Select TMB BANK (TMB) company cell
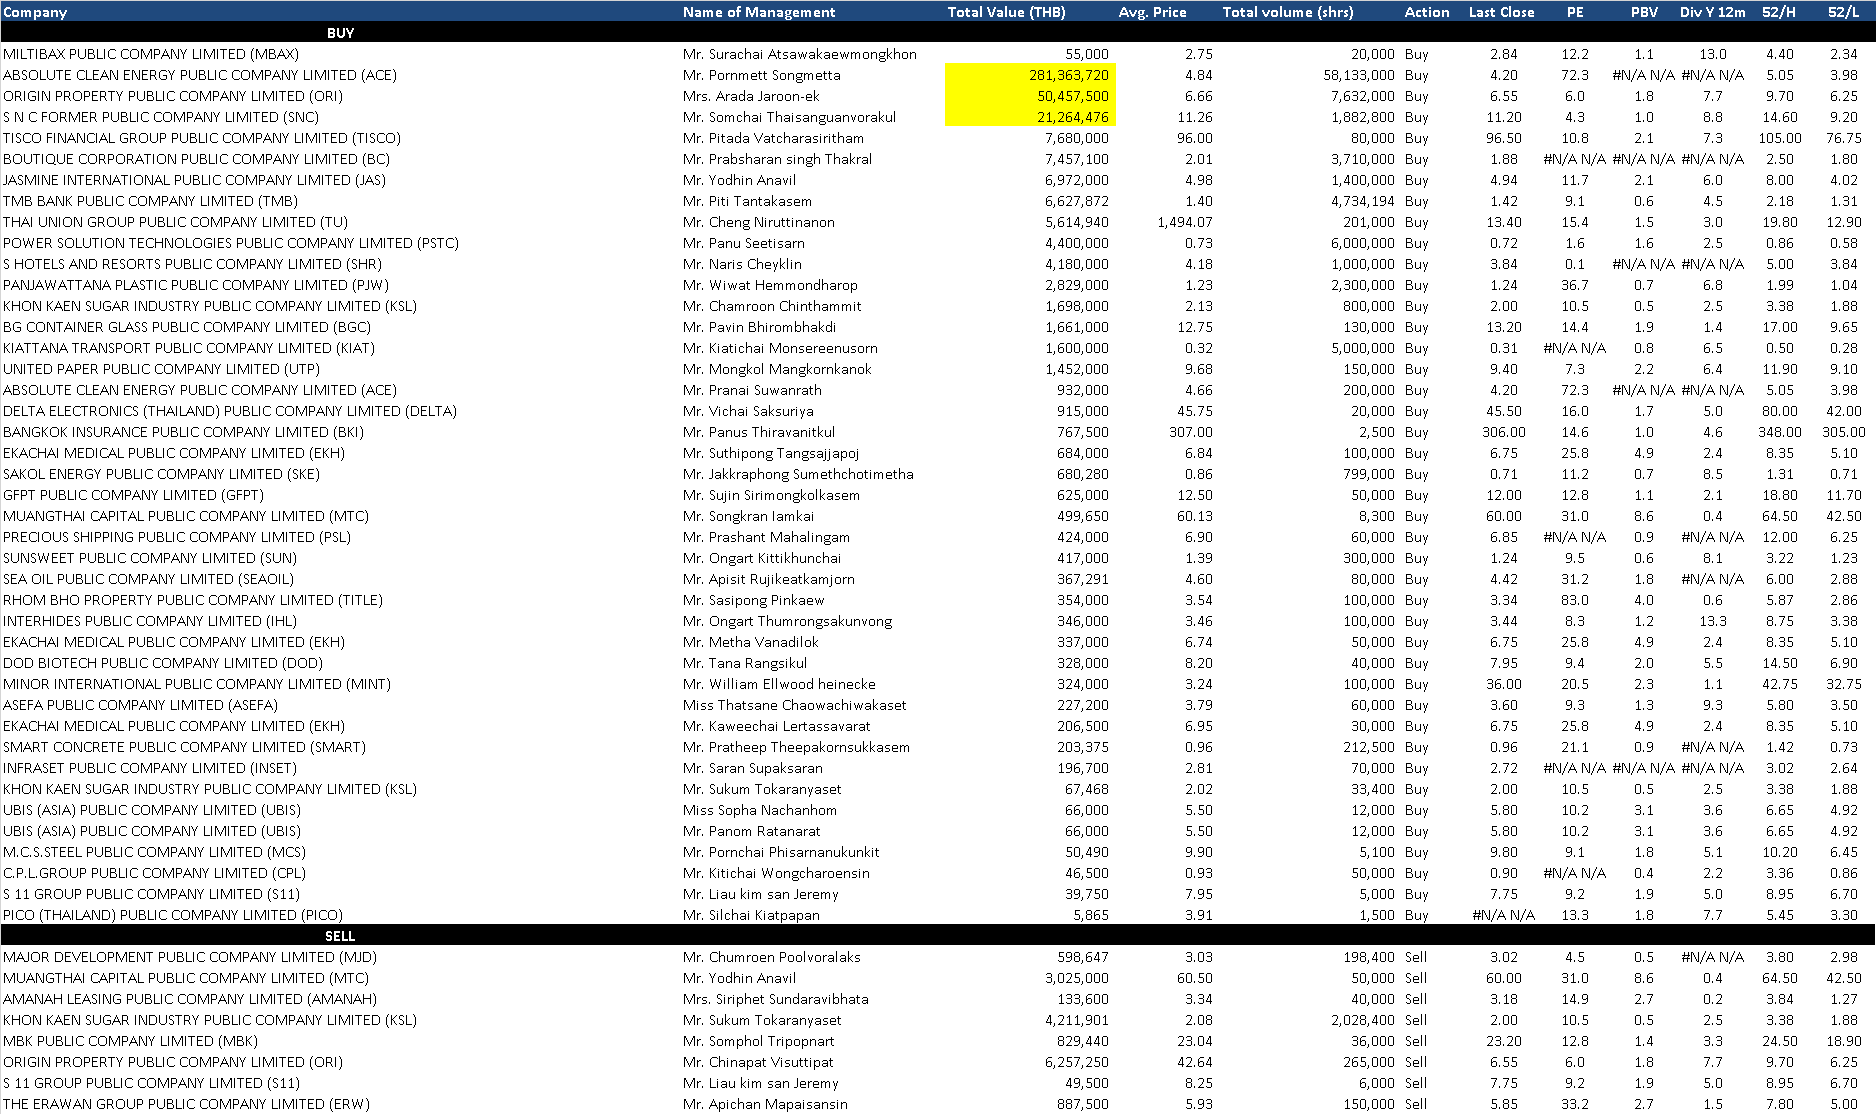The width and height of the screenshot is (1876, 1114). coord(151,201)
